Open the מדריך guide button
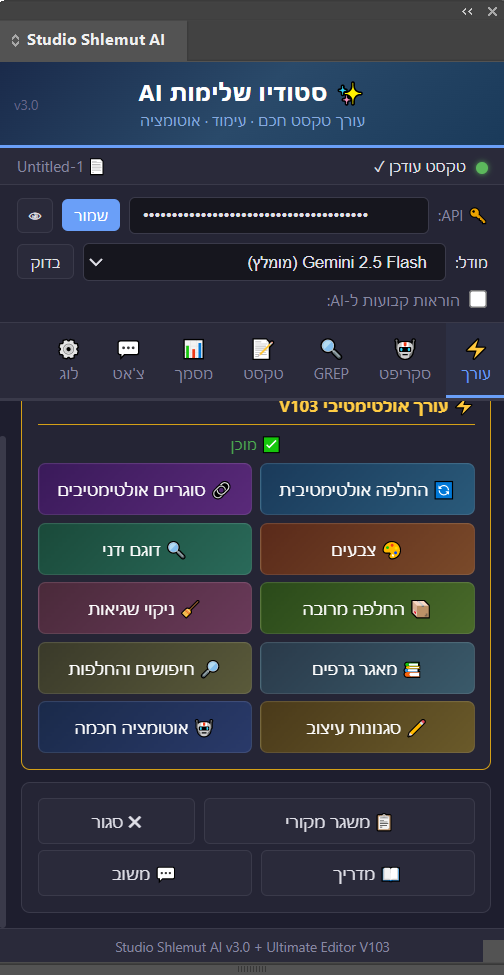Viewport: 504px width, 975px height. click(x=367, y=873)
